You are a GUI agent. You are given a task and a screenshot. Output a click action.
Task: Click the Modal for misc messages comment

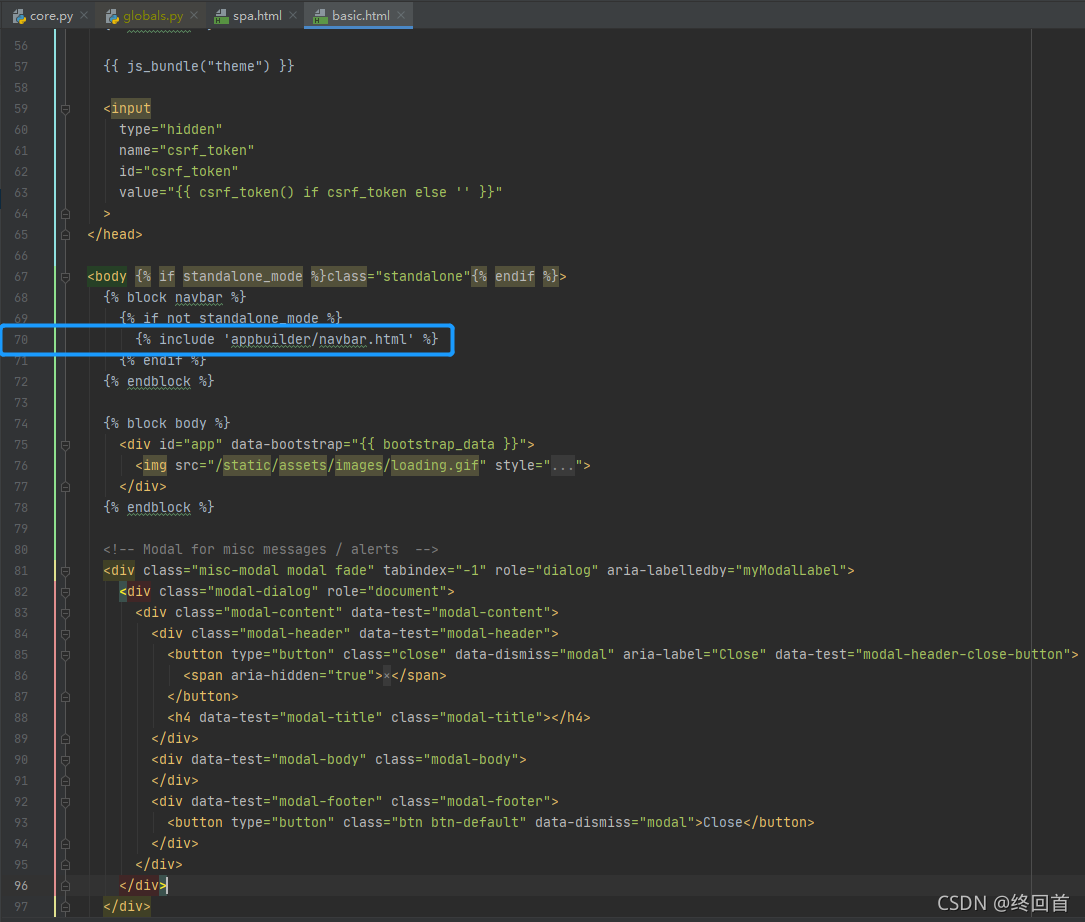pyautogui.click(x=271, y=550)
